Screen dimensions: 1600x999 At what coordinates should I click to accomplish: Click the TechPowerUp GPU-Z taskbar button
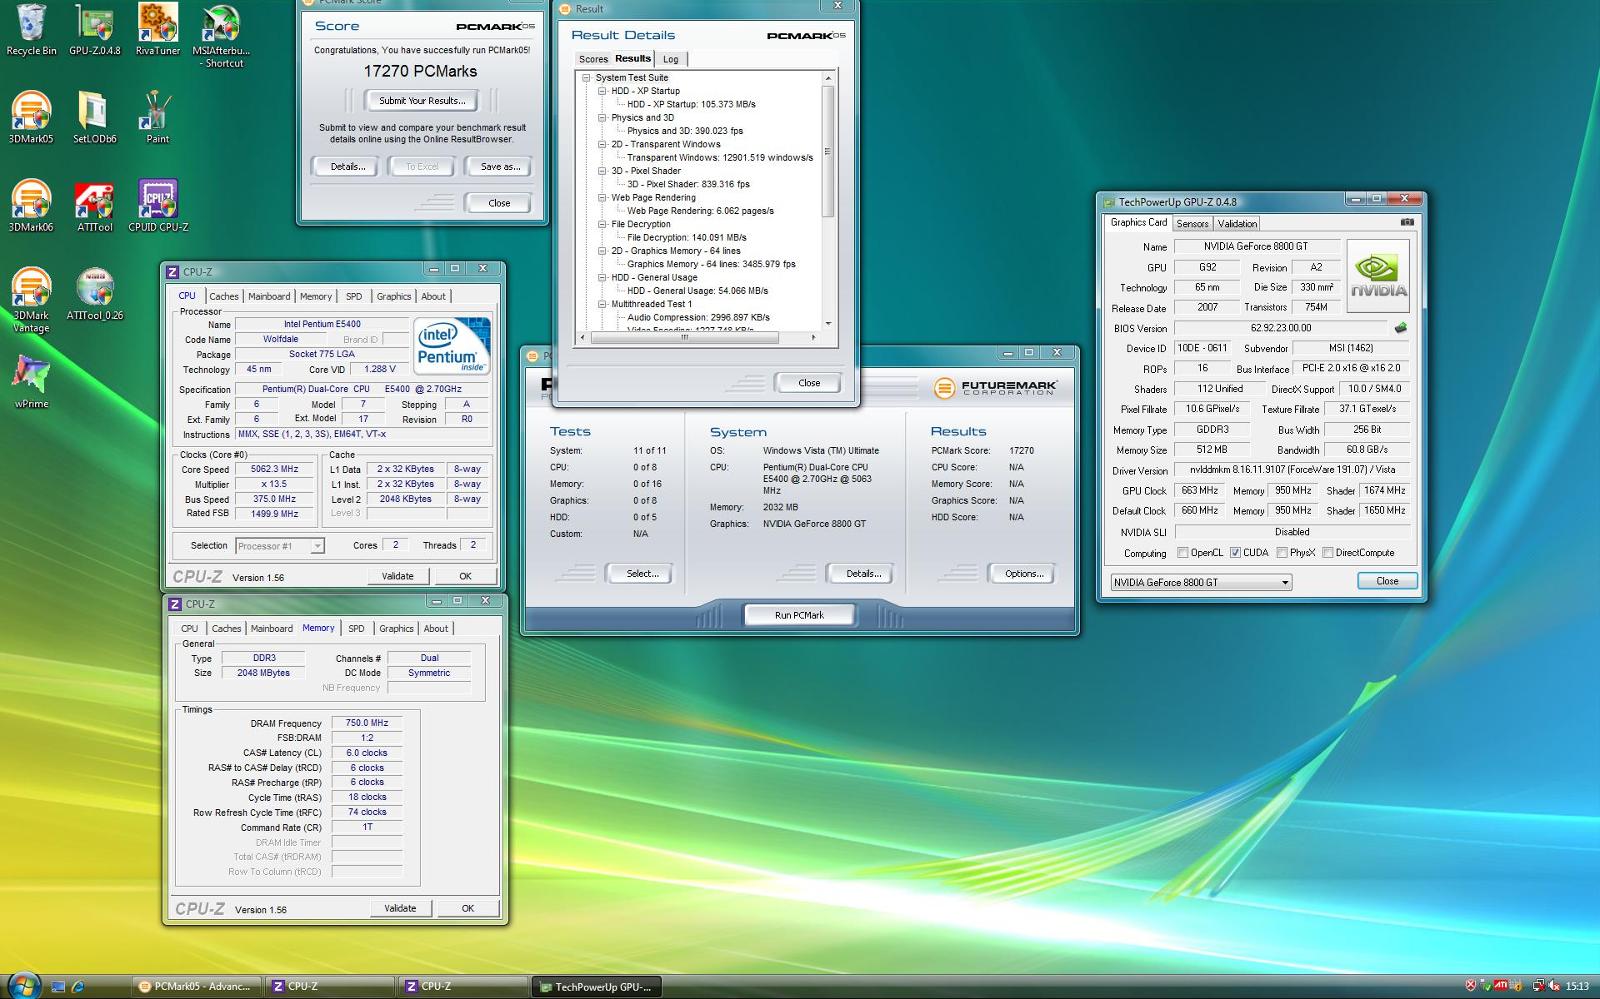point(596,987)
